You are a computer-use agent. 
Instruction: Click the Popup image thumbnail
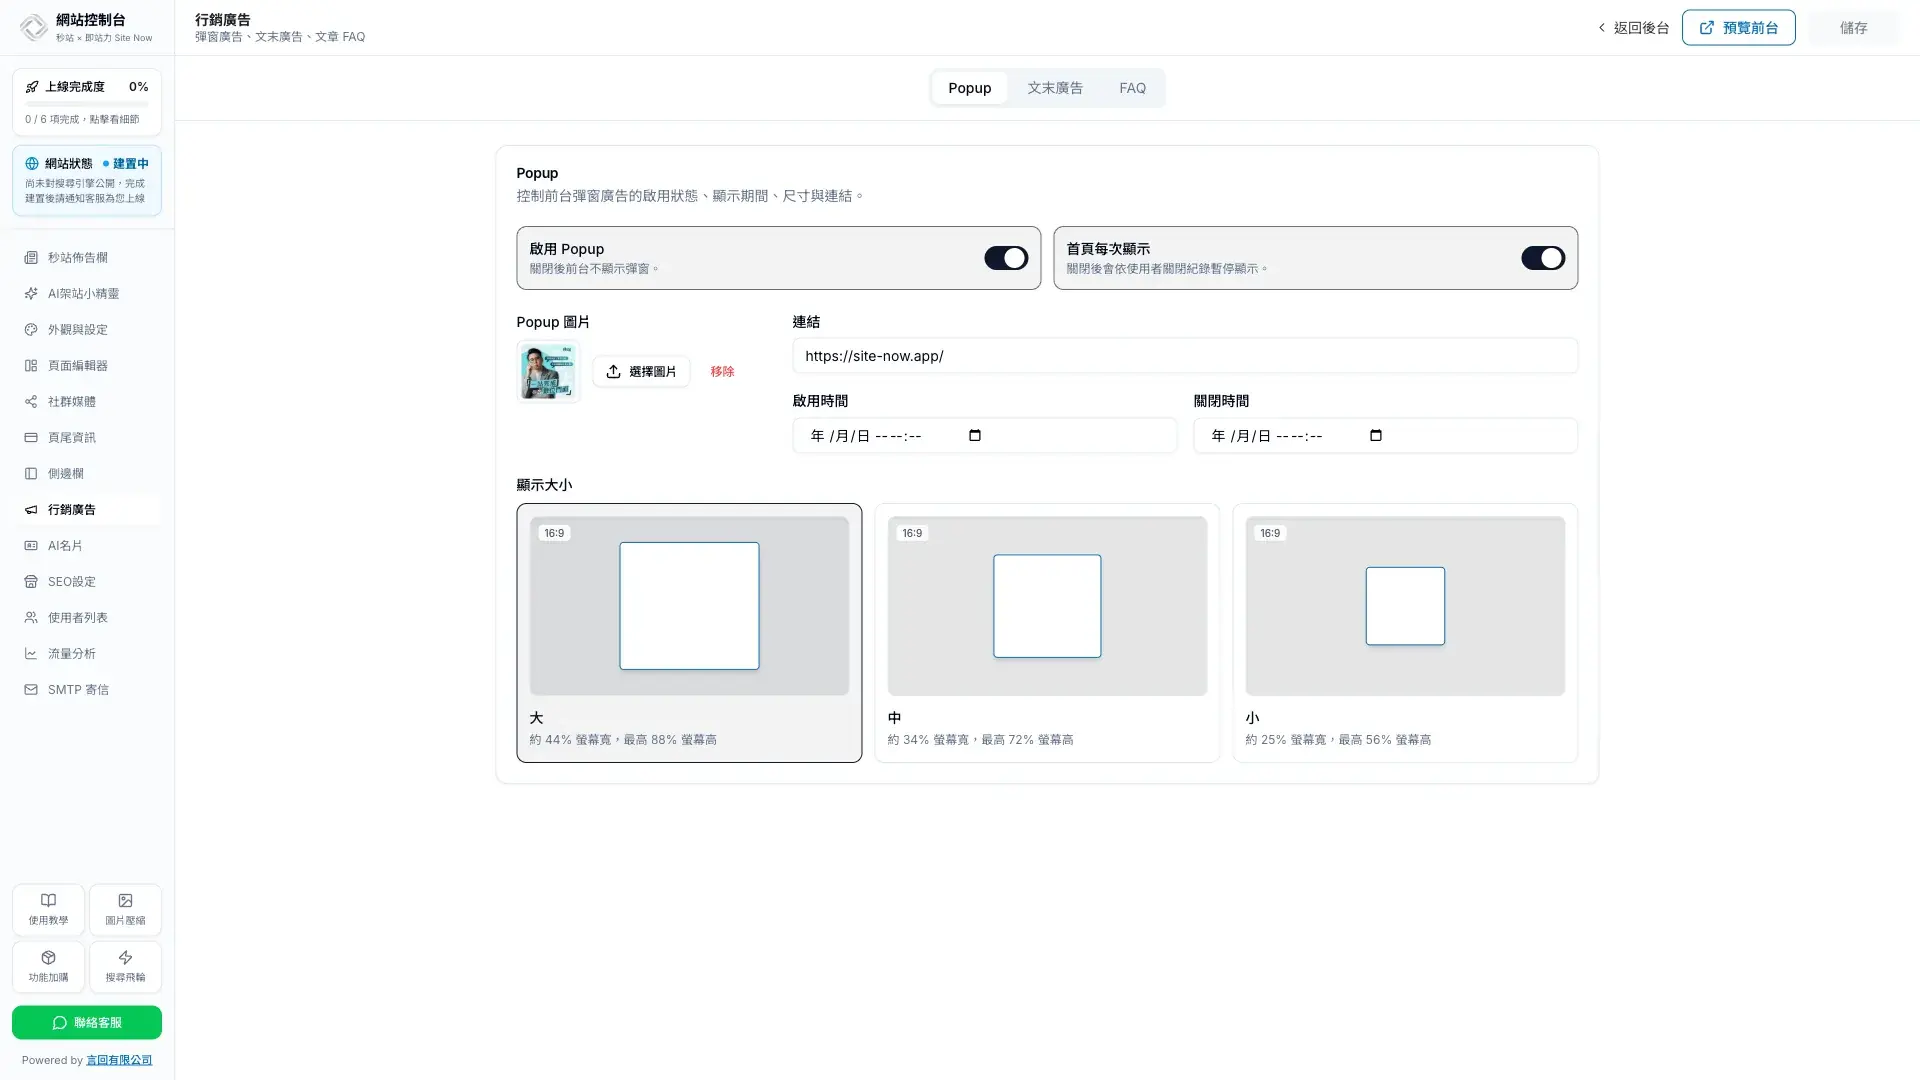pos(548,371)
